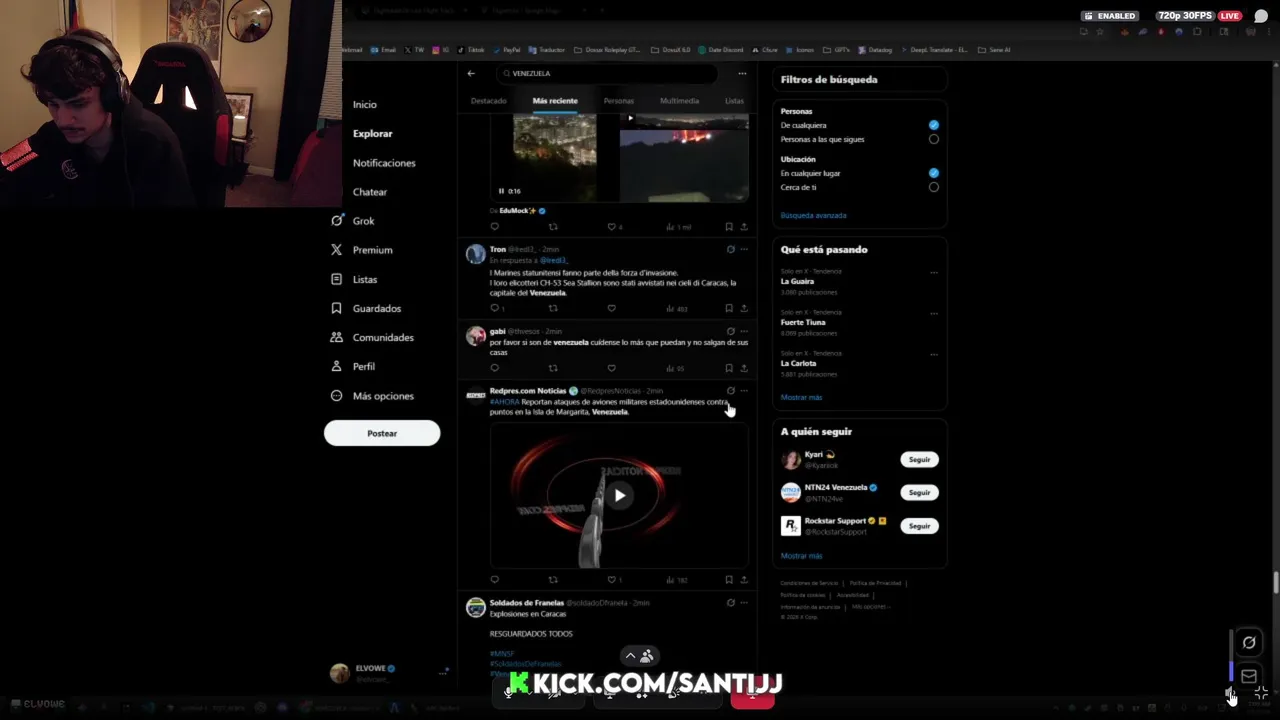Open more menu on the Tron tweet
Viewport: 1280px width, 720px height.
(x=743, y=249)
